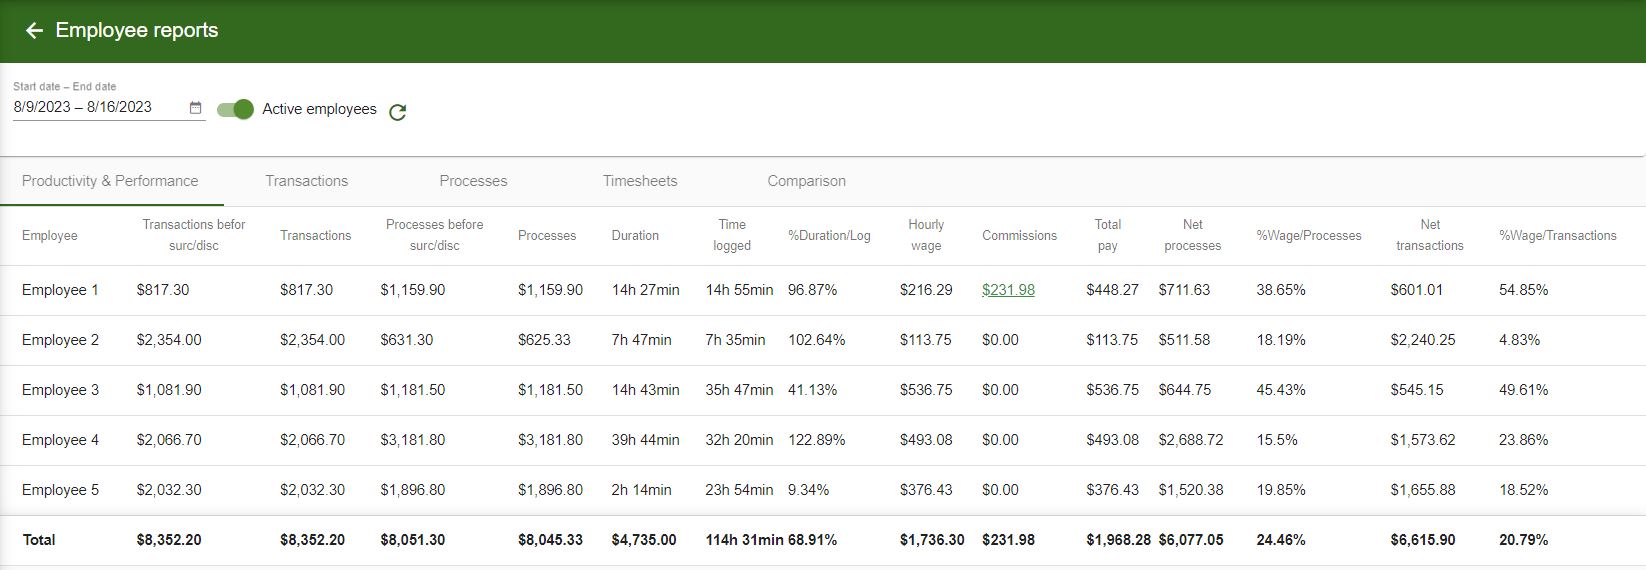Click Employee 3 wage/transactions 49.61%
Image resolution: width=1646 pixels, height=570 pixels.
1524,390
